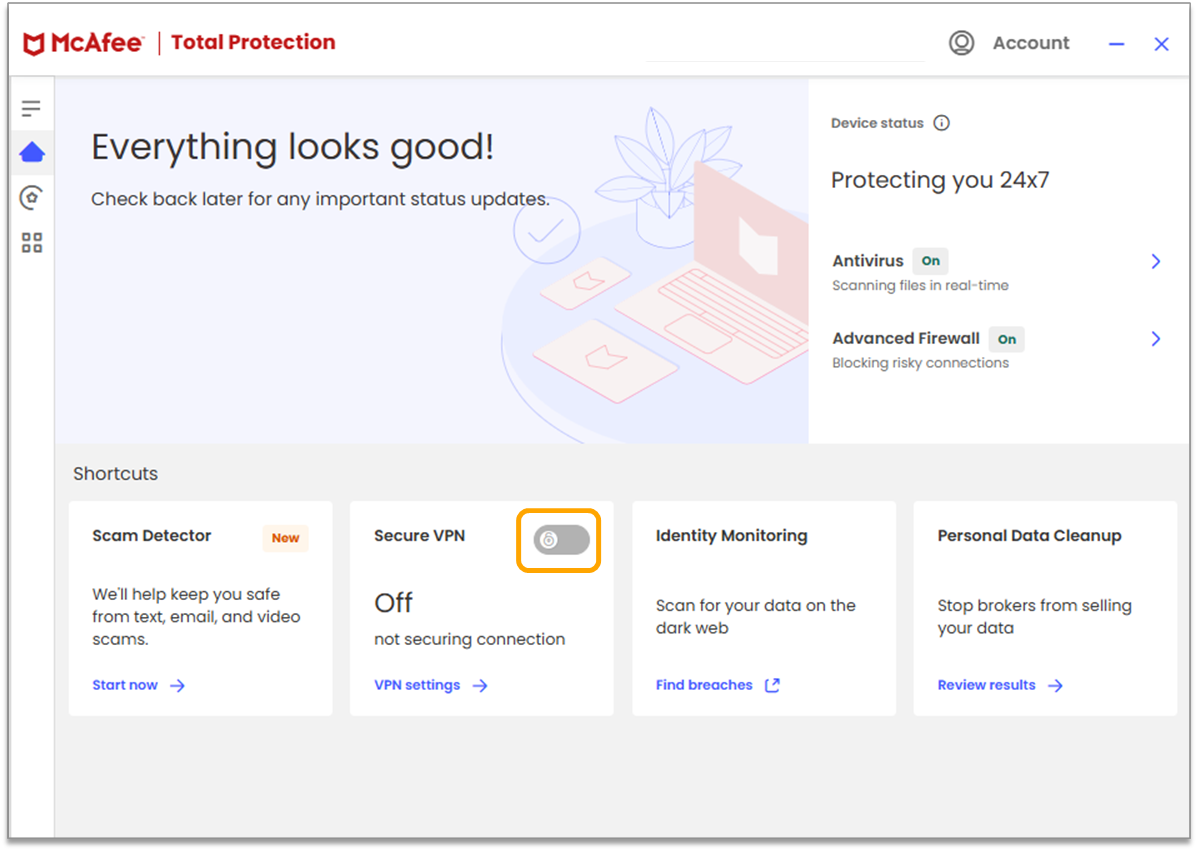Select the Identity Monitoring card title

pos(731,536)
